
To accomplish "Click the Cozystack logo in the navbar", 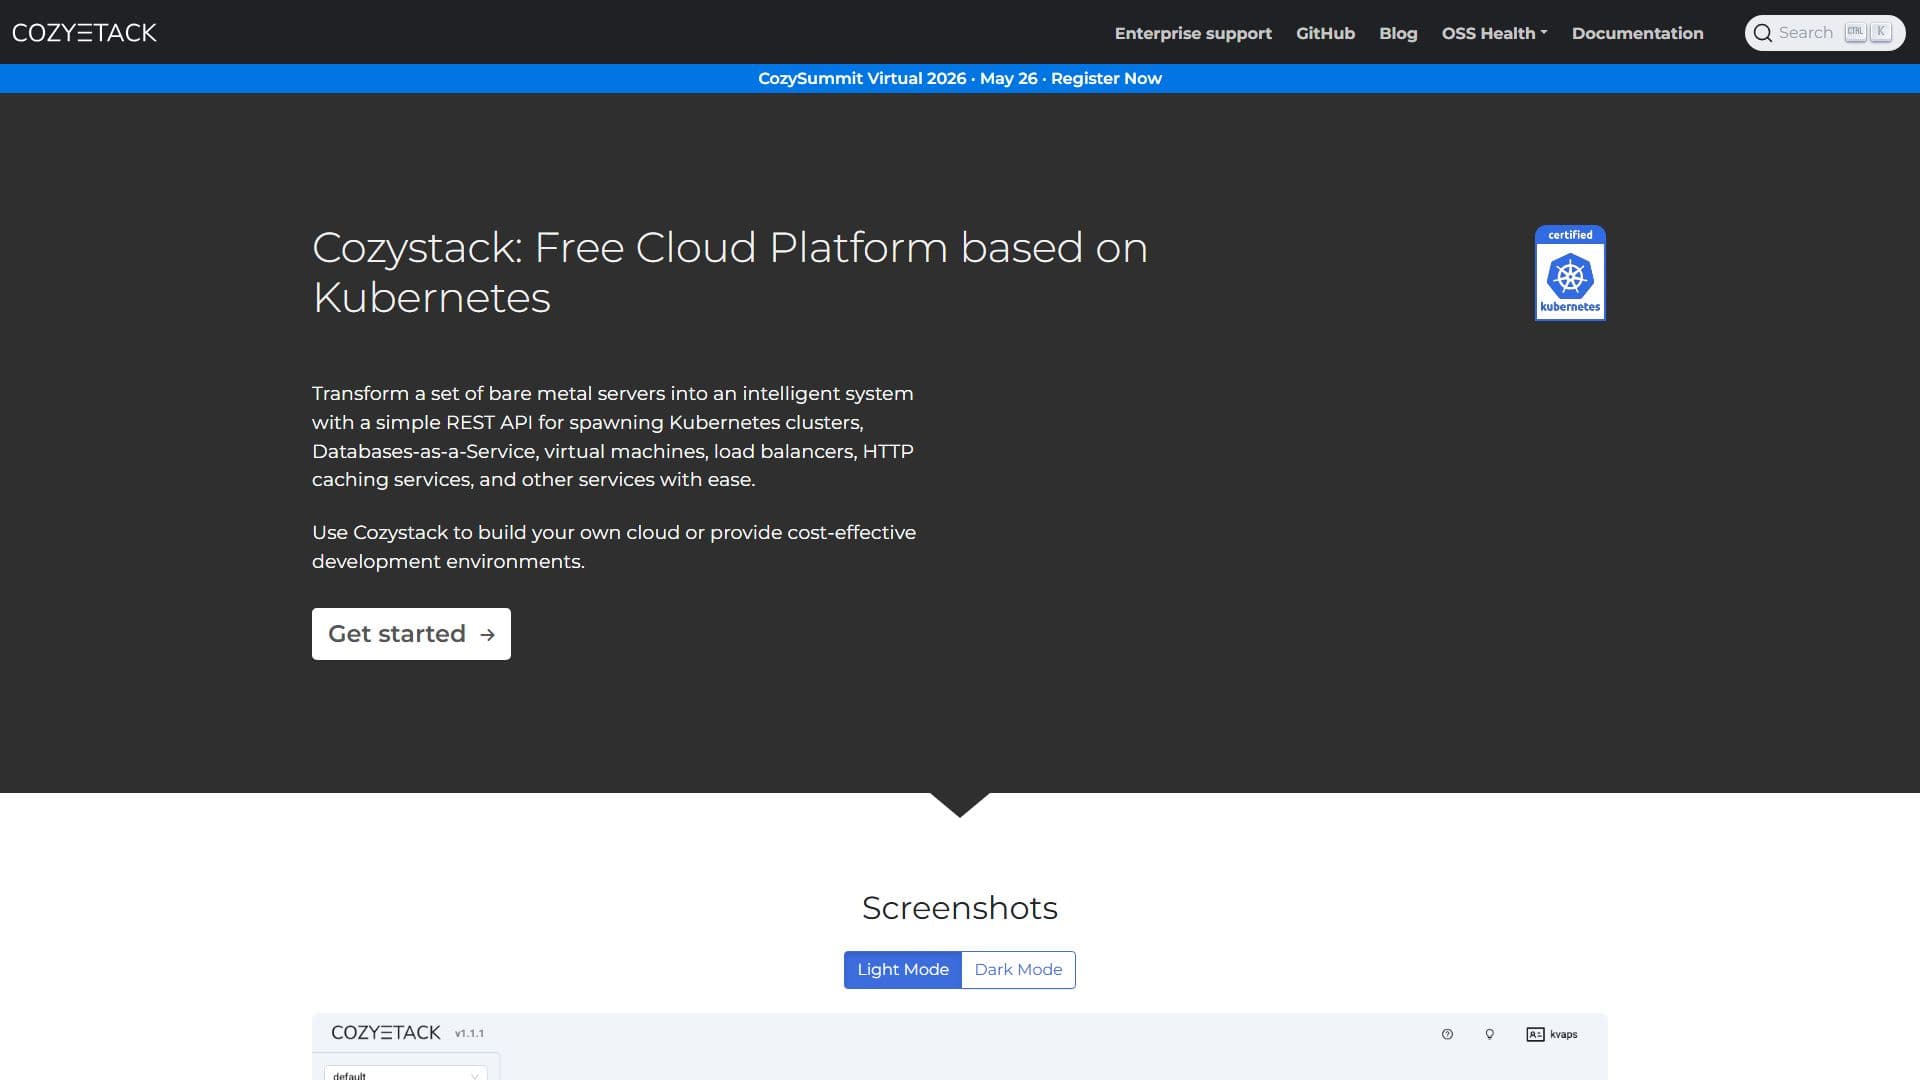I will pos(84,33).
